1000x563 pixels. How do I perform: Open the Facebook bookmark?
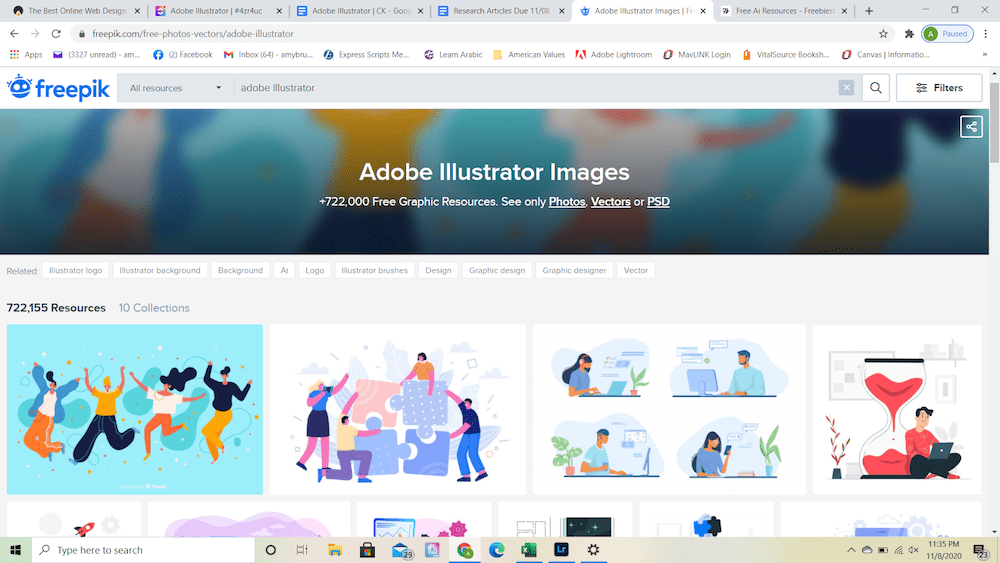[x=182, y=55]
